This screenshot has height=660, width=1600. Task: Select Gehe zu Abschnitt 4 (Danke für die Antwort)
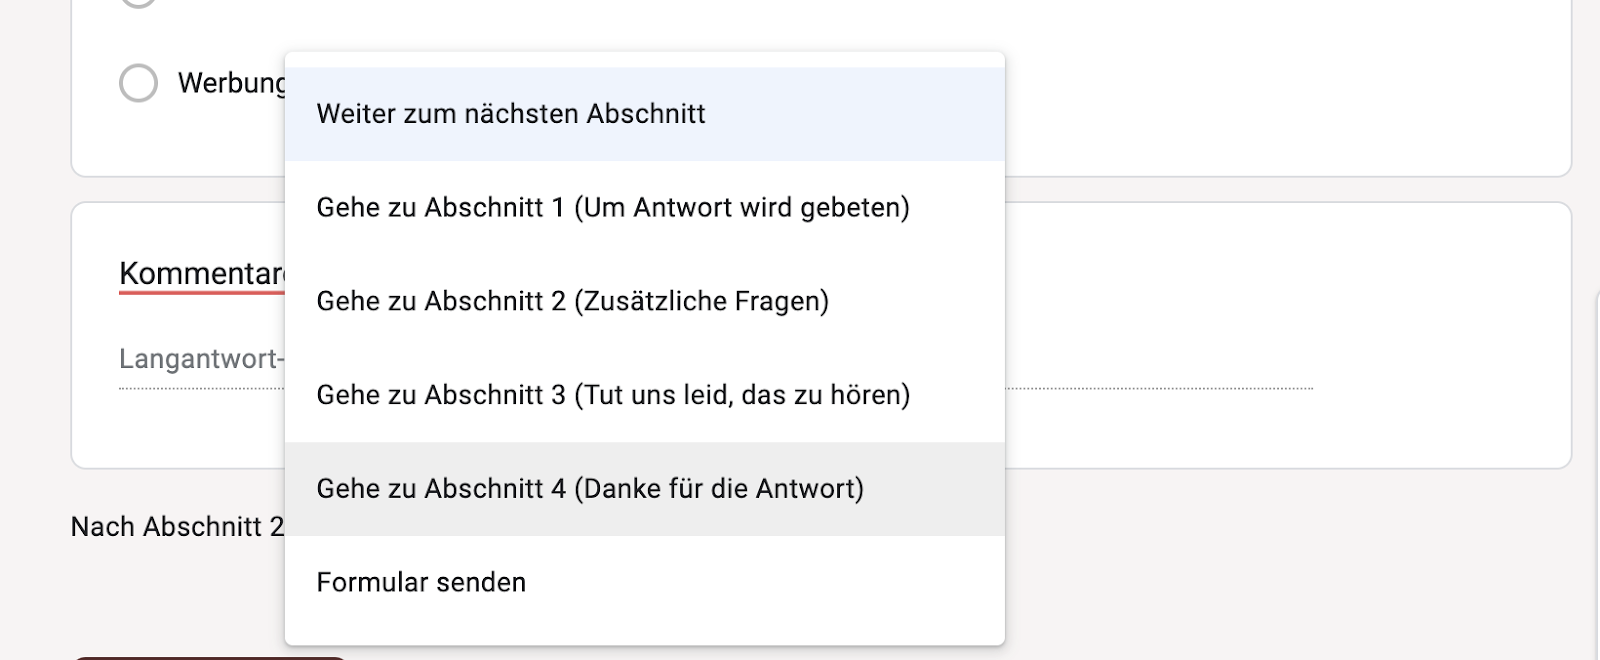[589, 489]
